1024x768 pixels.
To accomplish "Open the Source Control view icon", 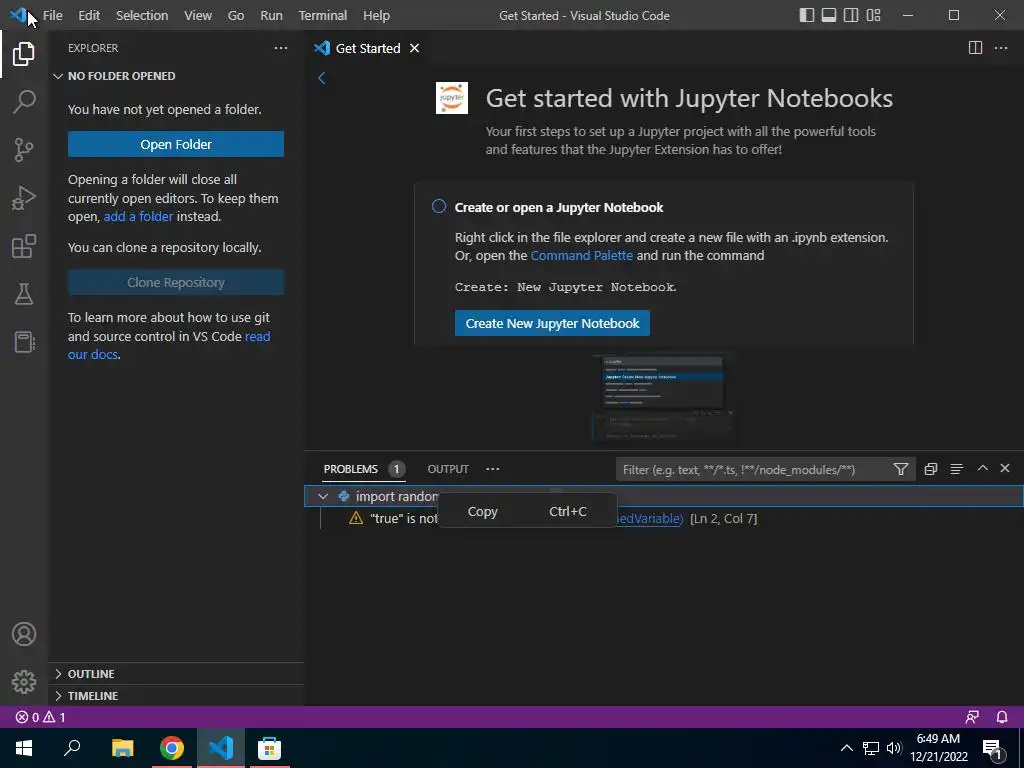I will (x=24, y=150).
